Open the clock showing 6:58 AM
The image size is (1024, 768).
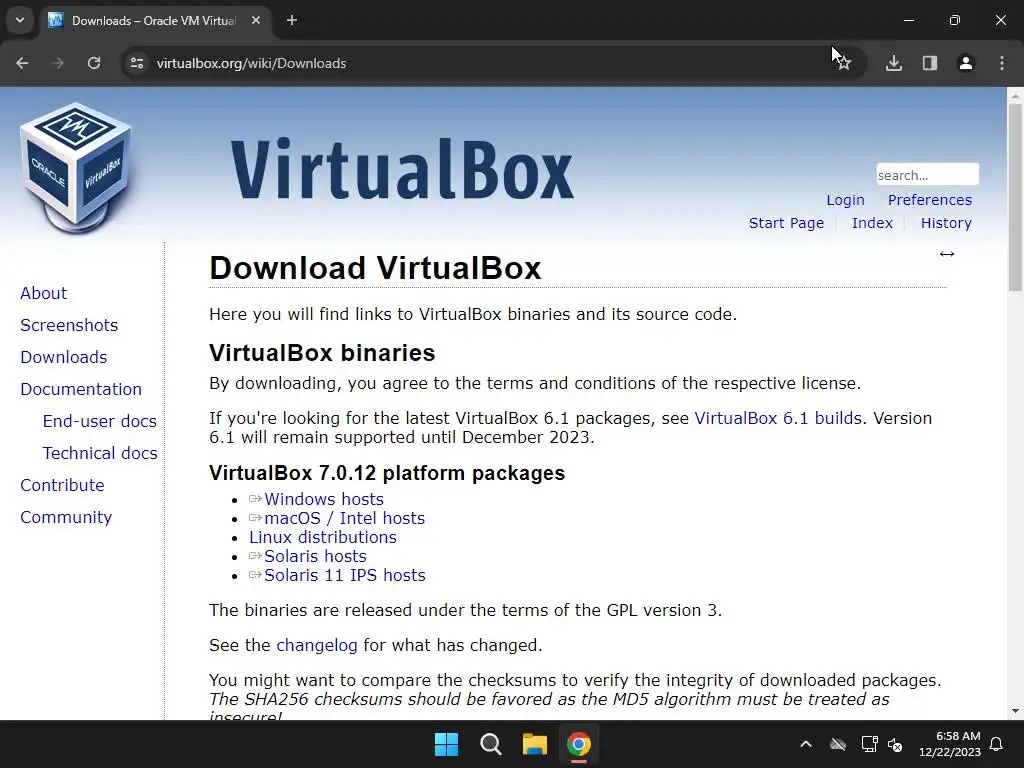pos(950,744)
